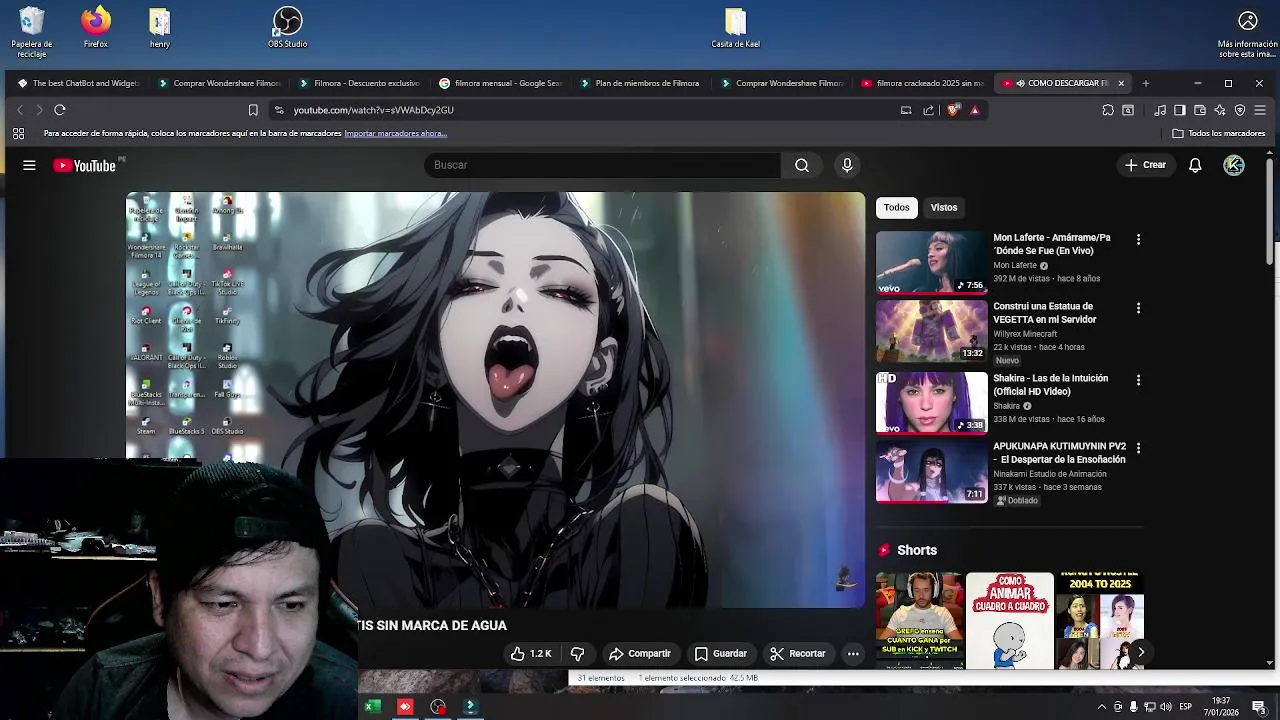Open options for APUKUNAPA KUTIMUYNIN video

coord(1138,449)
